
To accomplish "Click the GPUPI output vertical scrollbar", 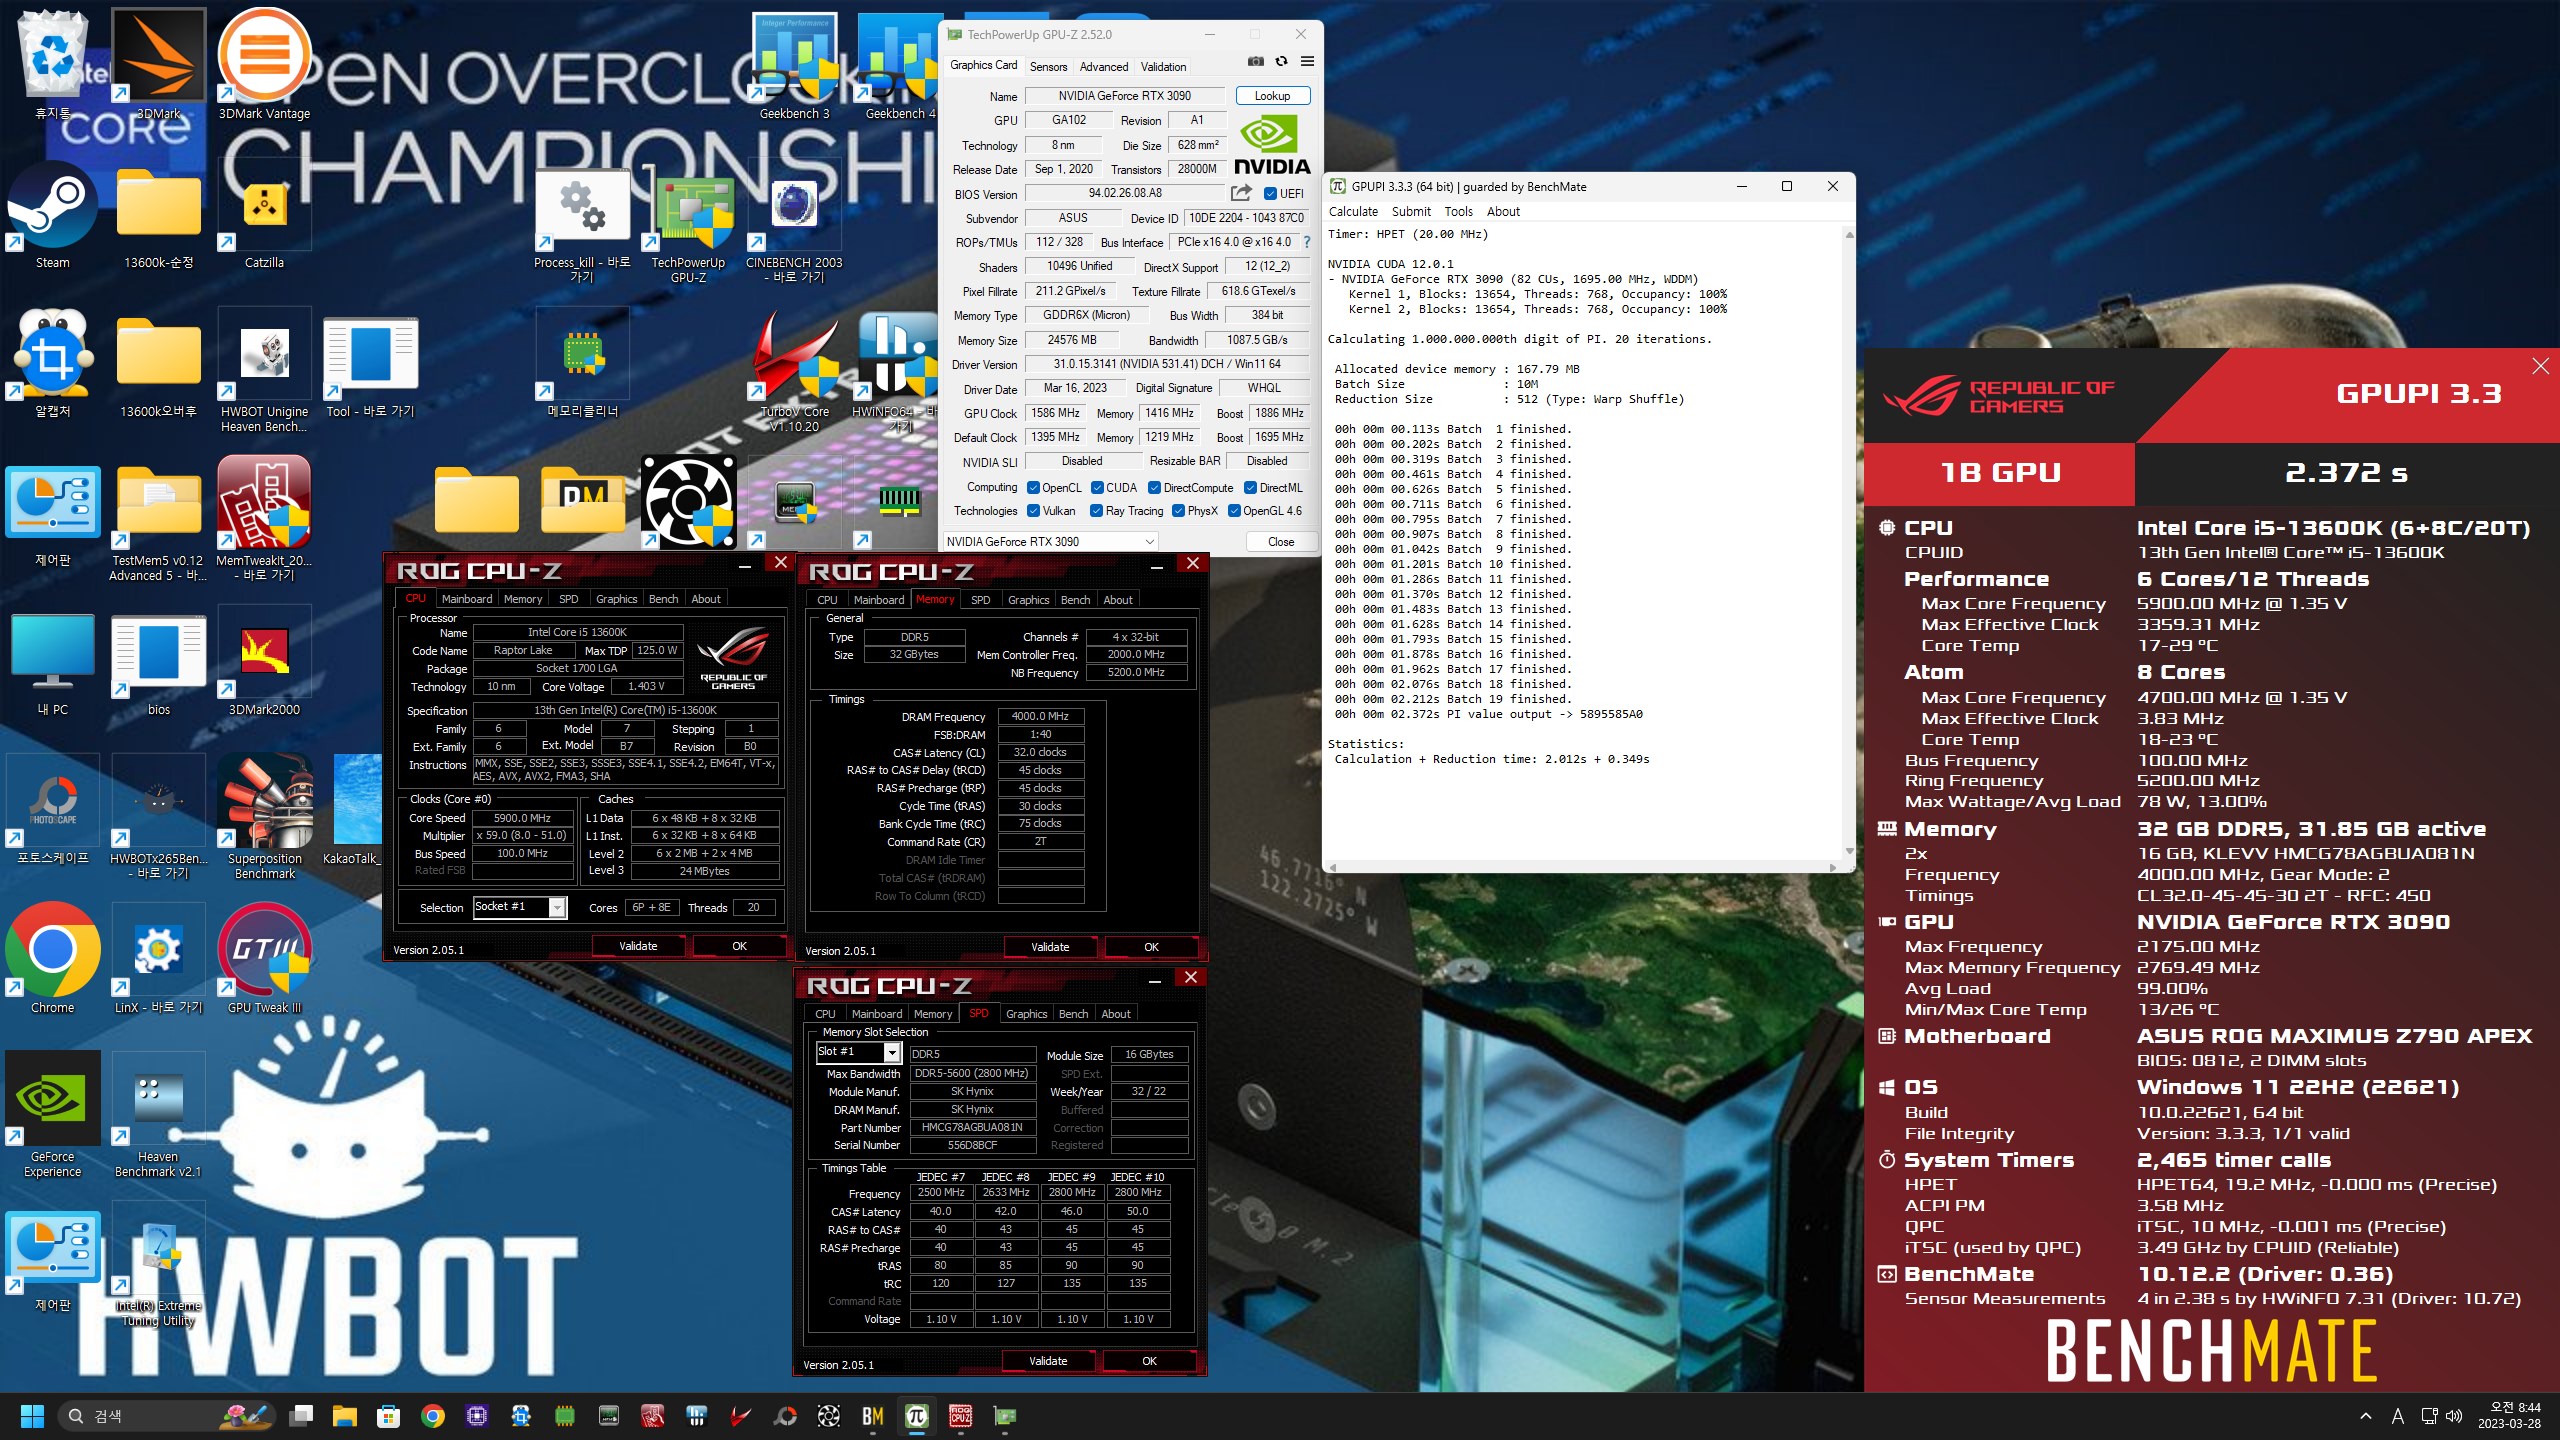I will click(x=1849, y=544).
